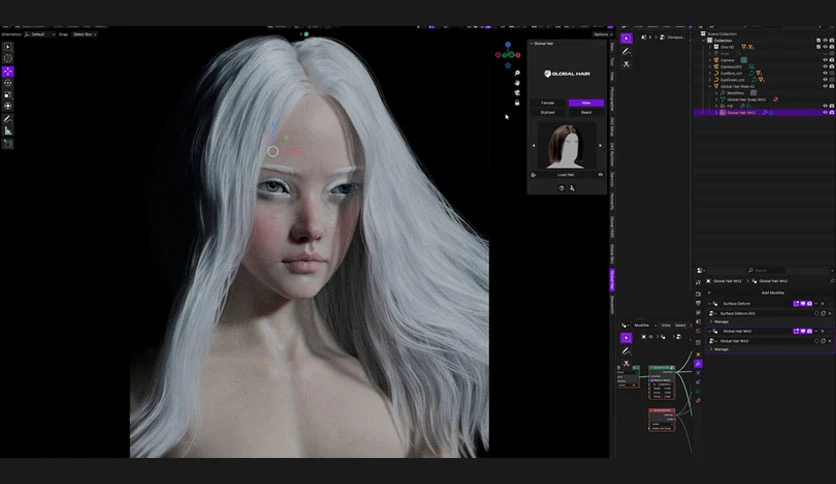
Task: Hide Camera.001 via its eye icon
Action: [x=825, y=67]
